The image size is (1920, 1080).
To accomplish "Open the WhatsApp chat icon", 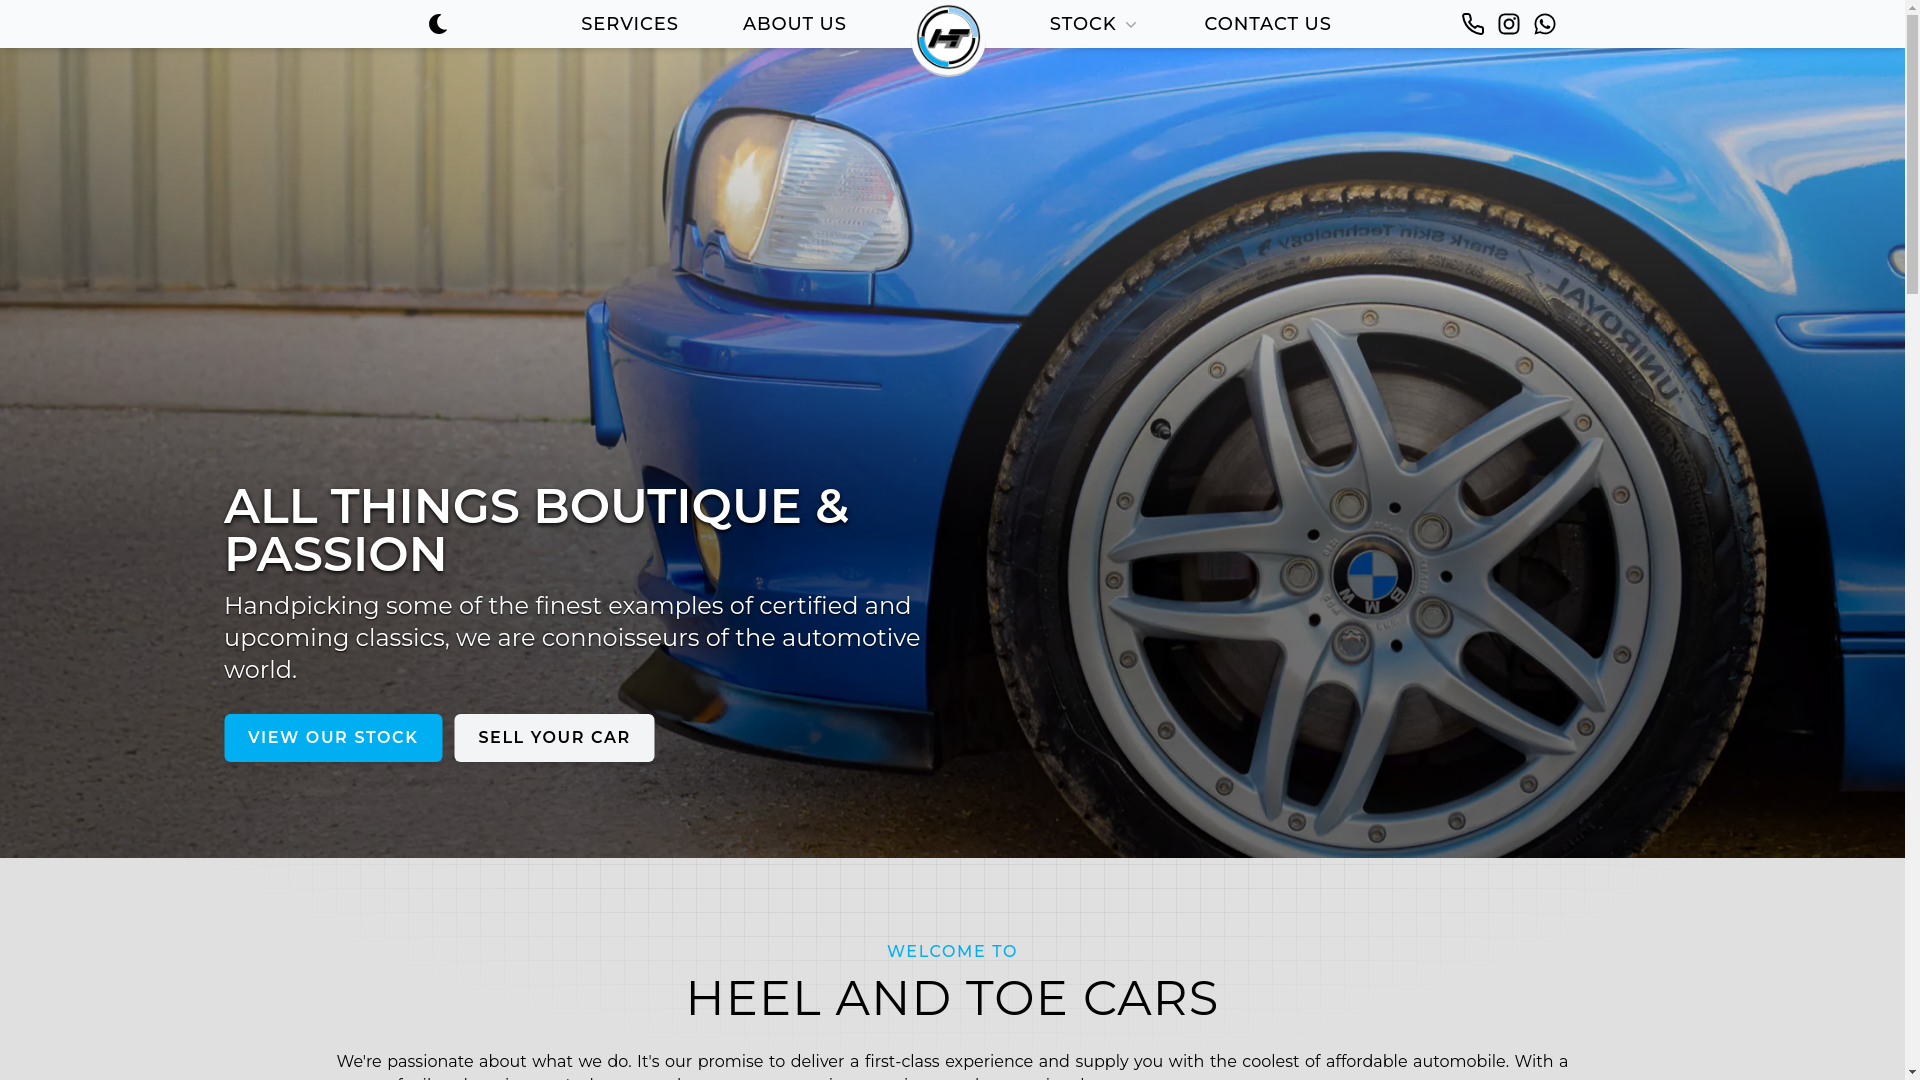I will pos(1545,24).
